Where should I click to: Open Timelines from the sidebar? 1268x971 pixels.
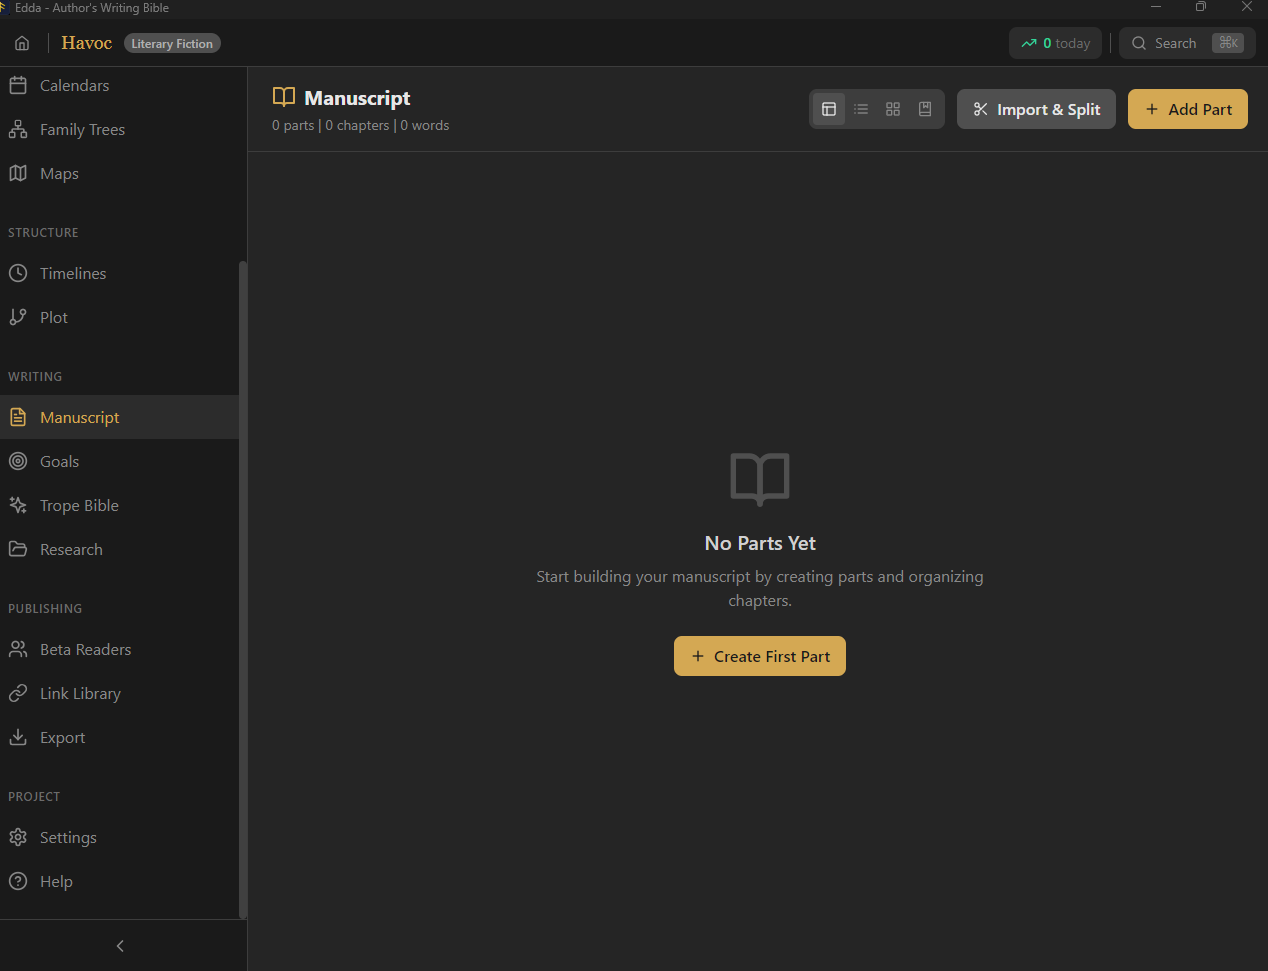(119, 274)
